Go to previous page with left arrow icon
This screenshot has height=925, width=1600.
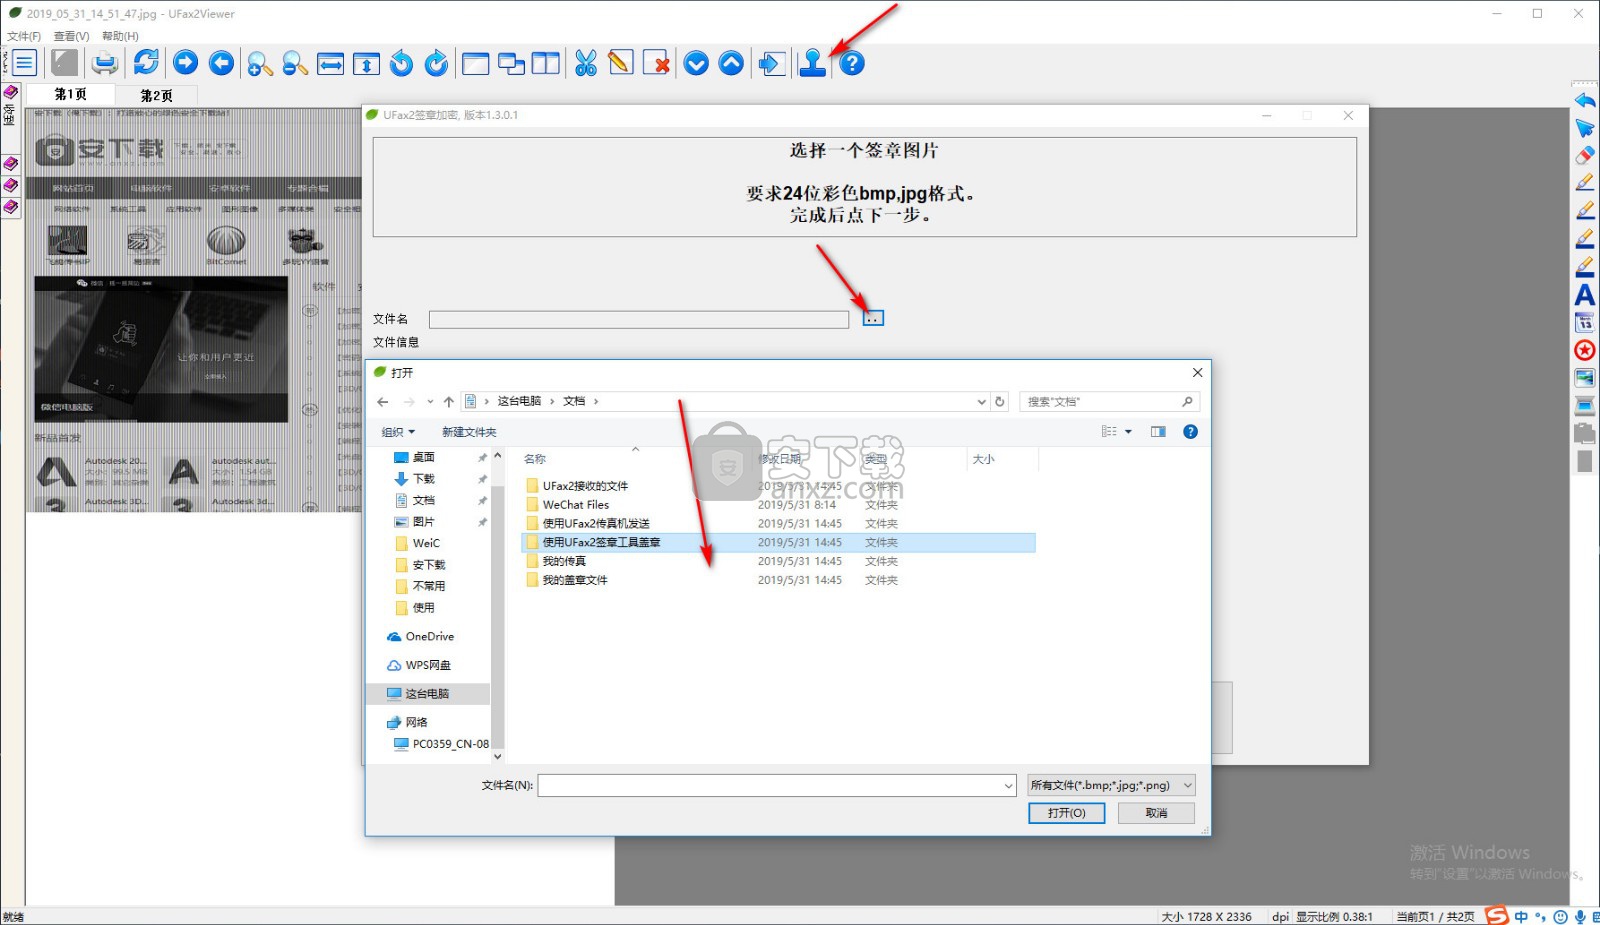click(x=221, y=63)
